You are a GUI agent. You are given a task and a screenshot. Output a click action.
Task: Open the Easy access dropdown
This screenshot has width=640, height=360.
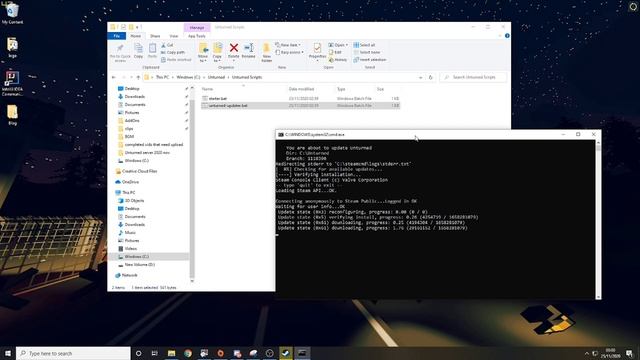(289, 52)
